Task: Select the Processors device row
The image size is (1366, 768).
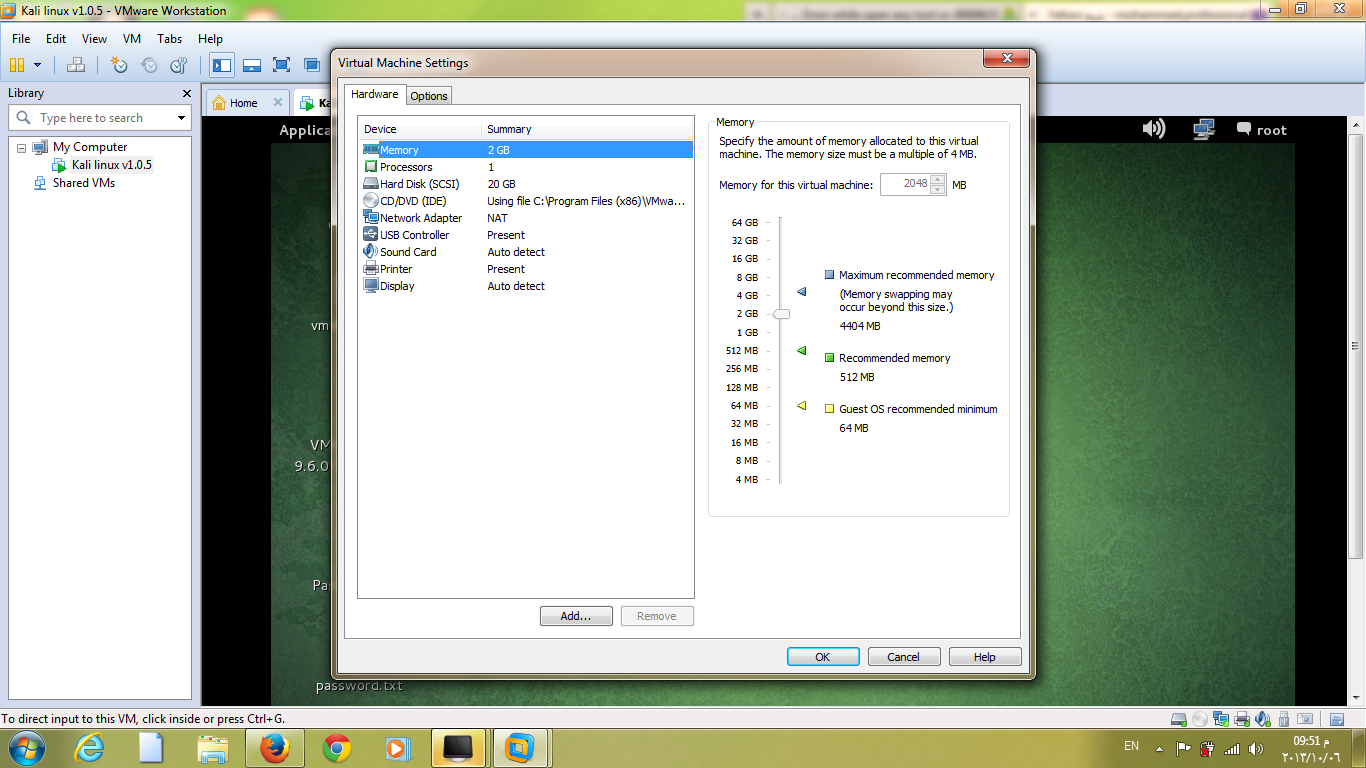Action: tap(527, 167)
